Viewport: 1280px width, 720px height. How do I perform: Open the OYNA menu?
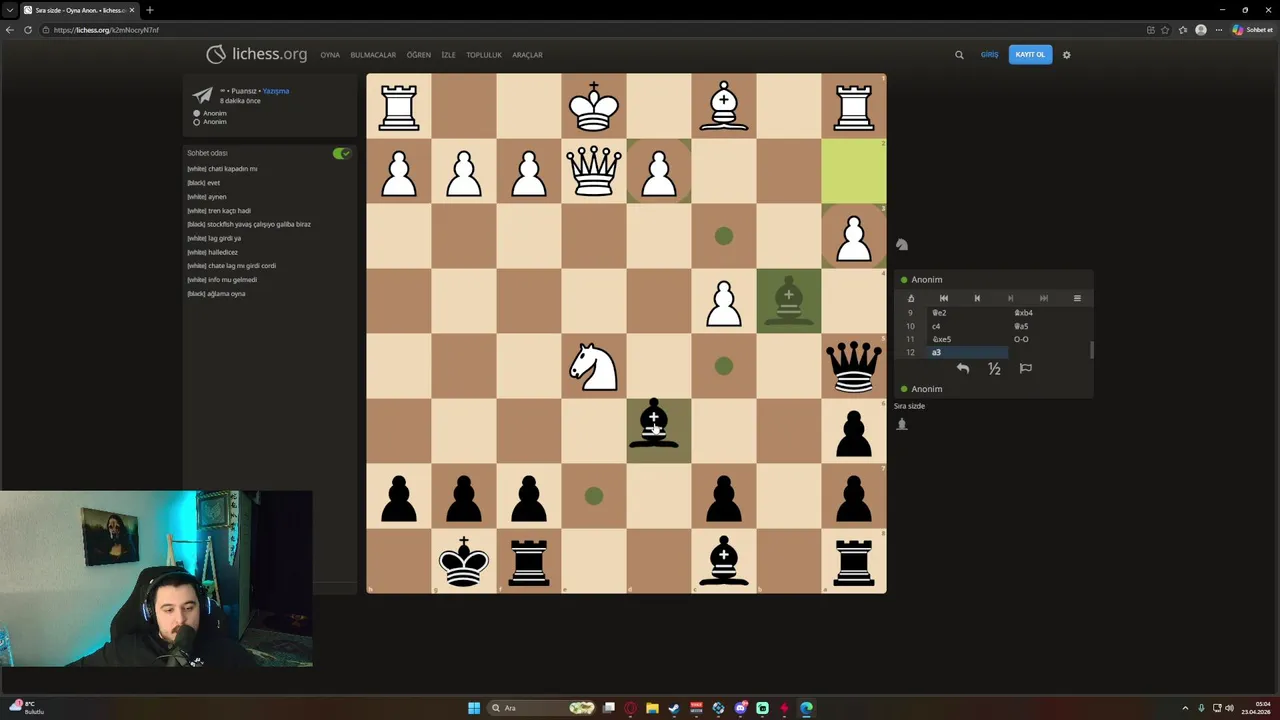tap(330, 55)
